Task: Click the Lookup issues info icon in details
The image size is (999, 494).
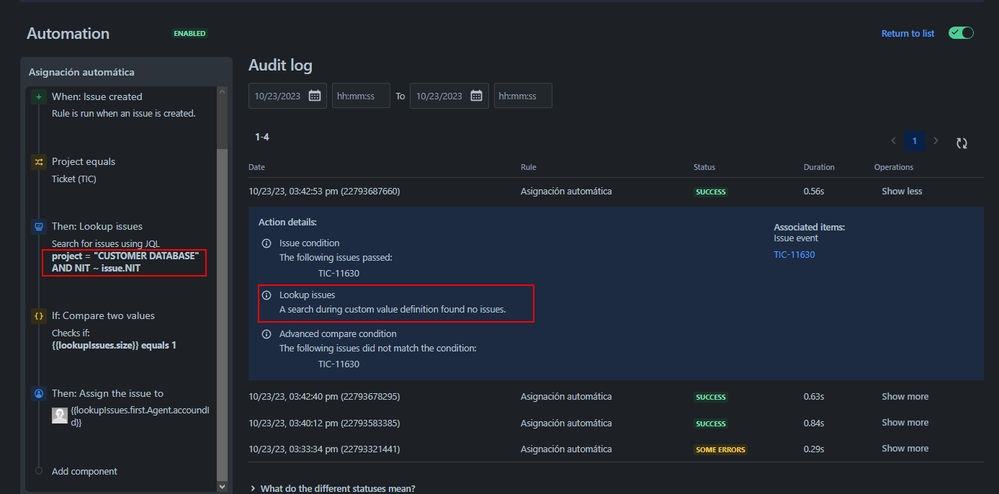Action: pyautogui.click(x=266, y=296)
